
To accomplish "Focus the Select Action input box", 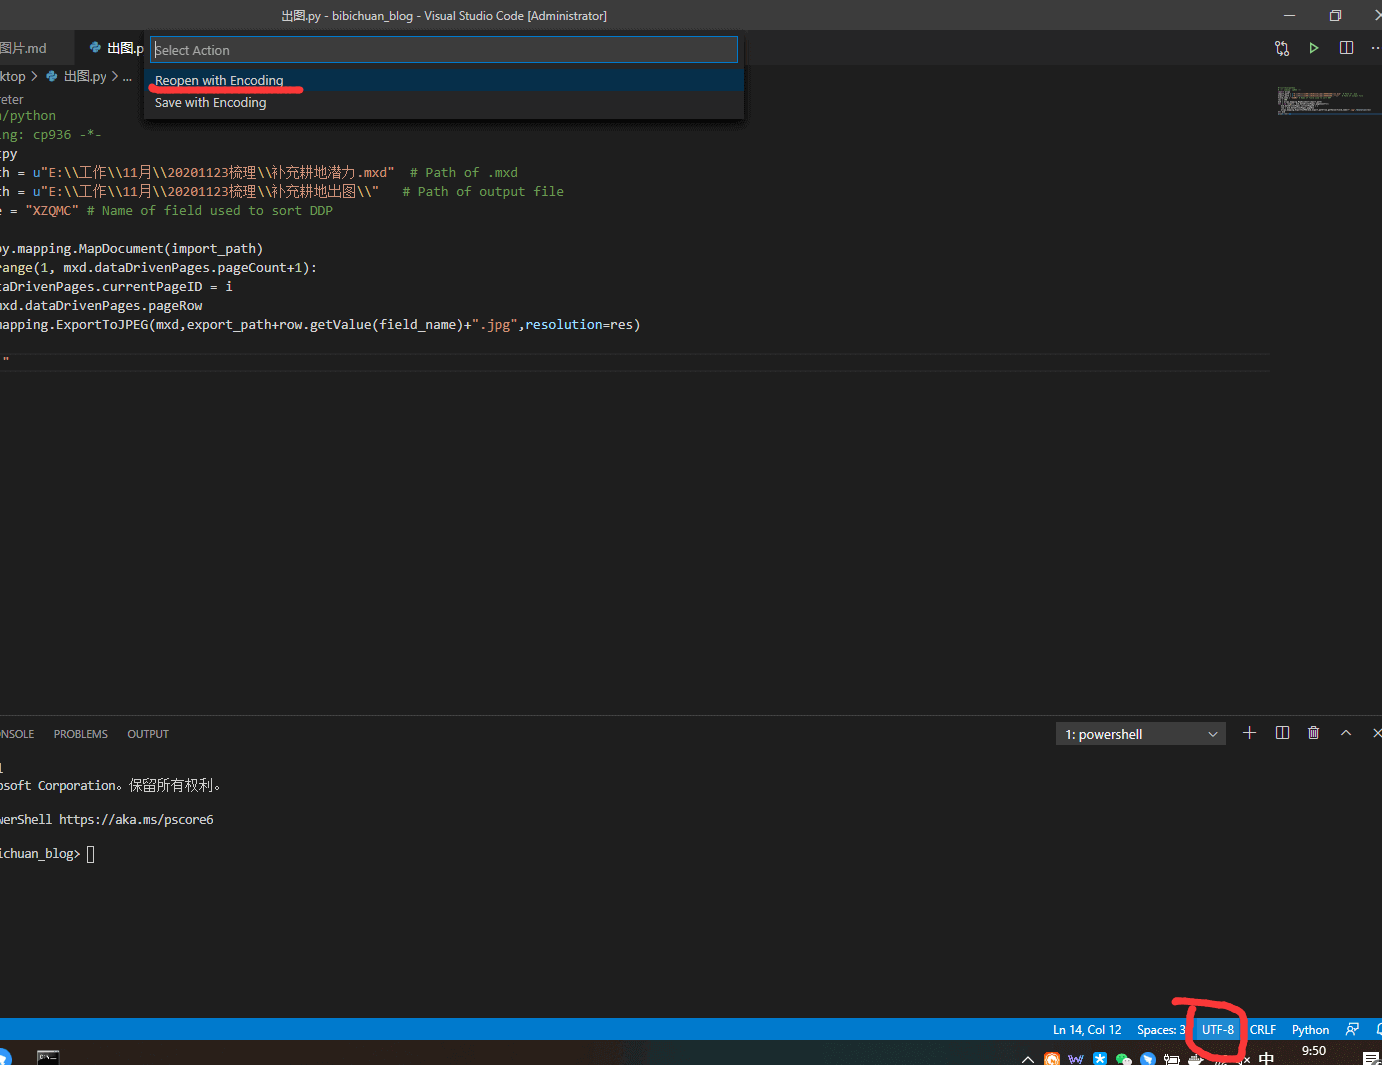I will pos(444,50).
